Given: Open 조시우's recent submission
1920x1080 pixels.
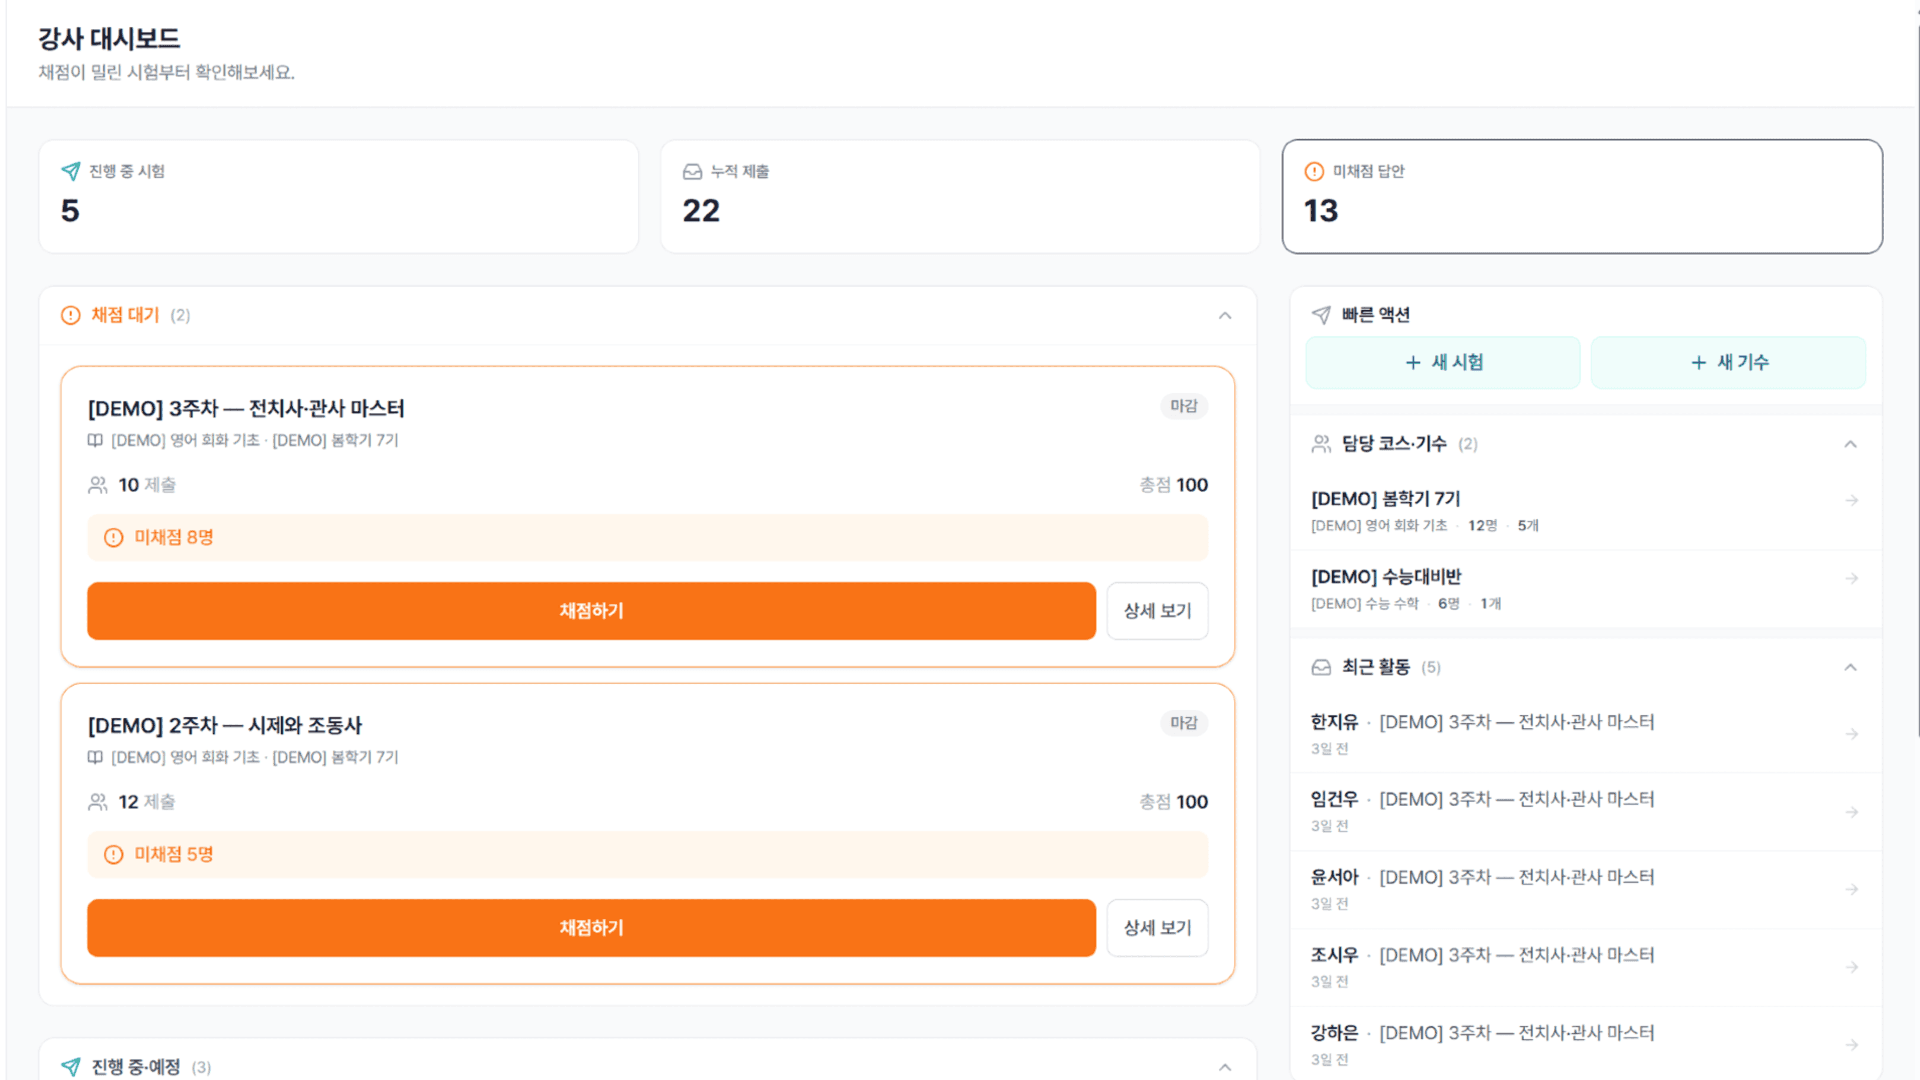Looking at the screenshot, I should [x=1586, y=967].
